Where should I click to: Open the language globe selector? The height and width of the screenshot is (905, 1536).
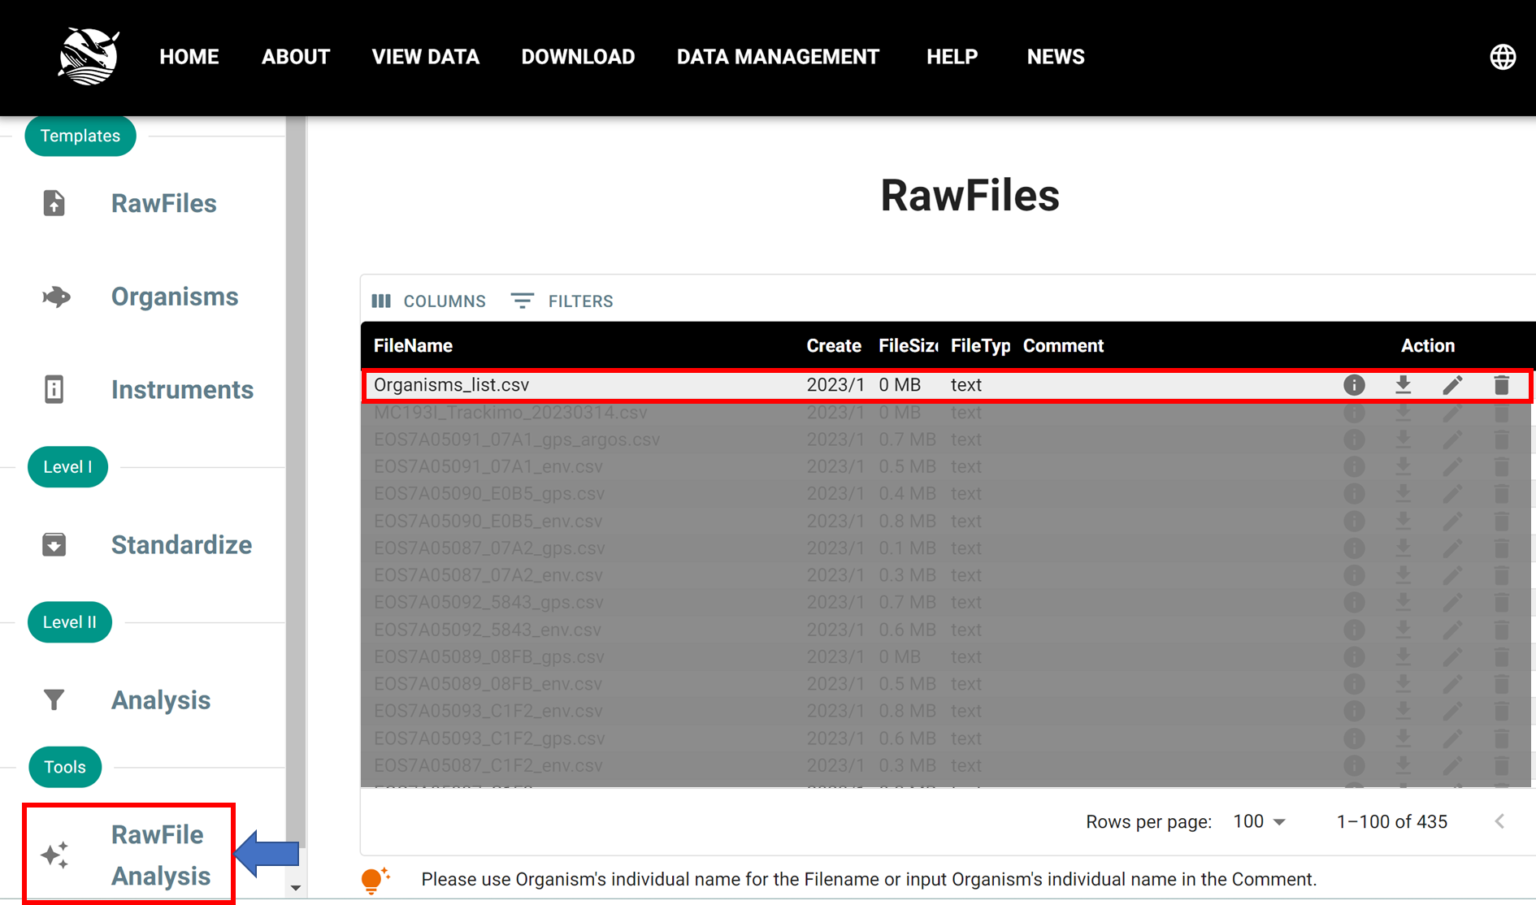(x=1502, y=57)
